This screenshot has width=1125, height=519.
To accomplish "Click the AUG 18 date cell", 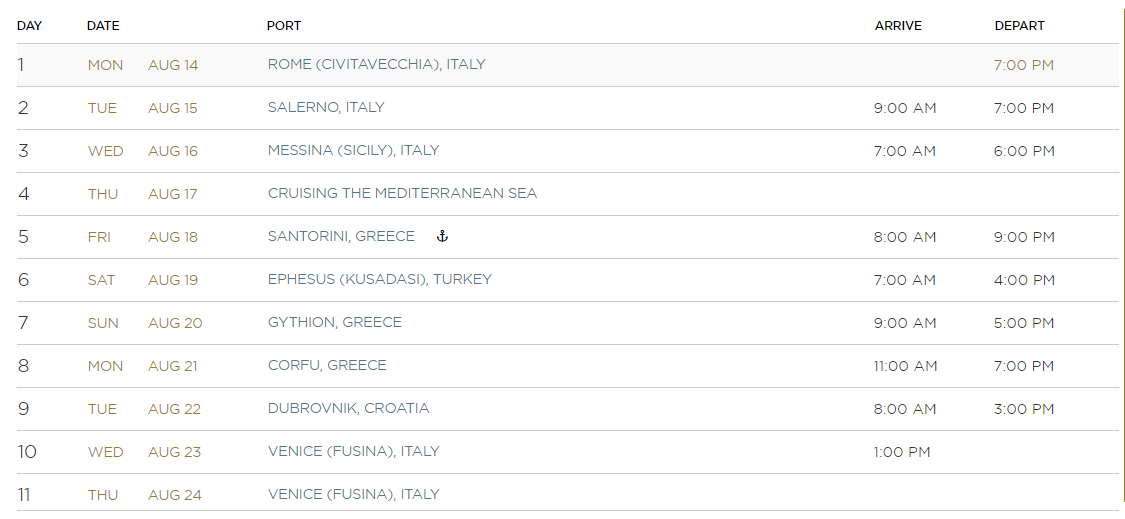I will point(173,237).
